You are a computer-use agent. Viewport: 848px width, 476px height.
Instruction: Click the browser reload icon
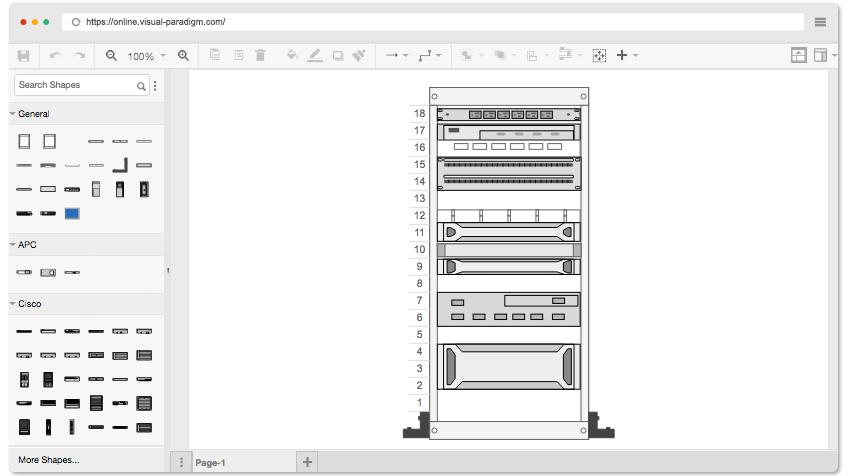coord(76,22)
